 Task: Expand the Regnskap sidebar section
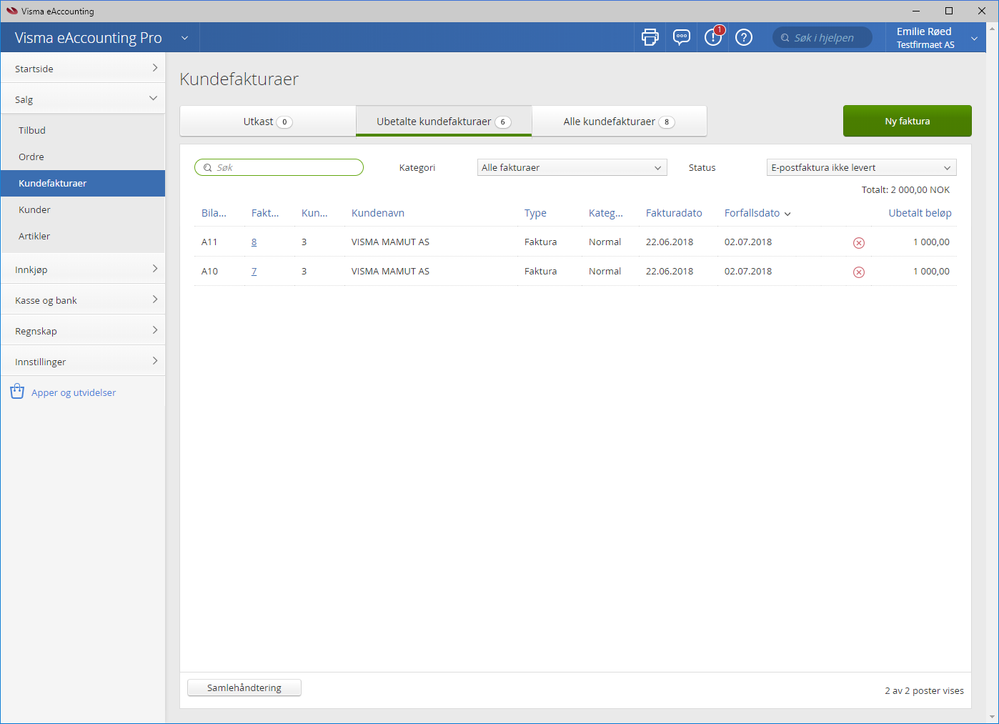82,330
